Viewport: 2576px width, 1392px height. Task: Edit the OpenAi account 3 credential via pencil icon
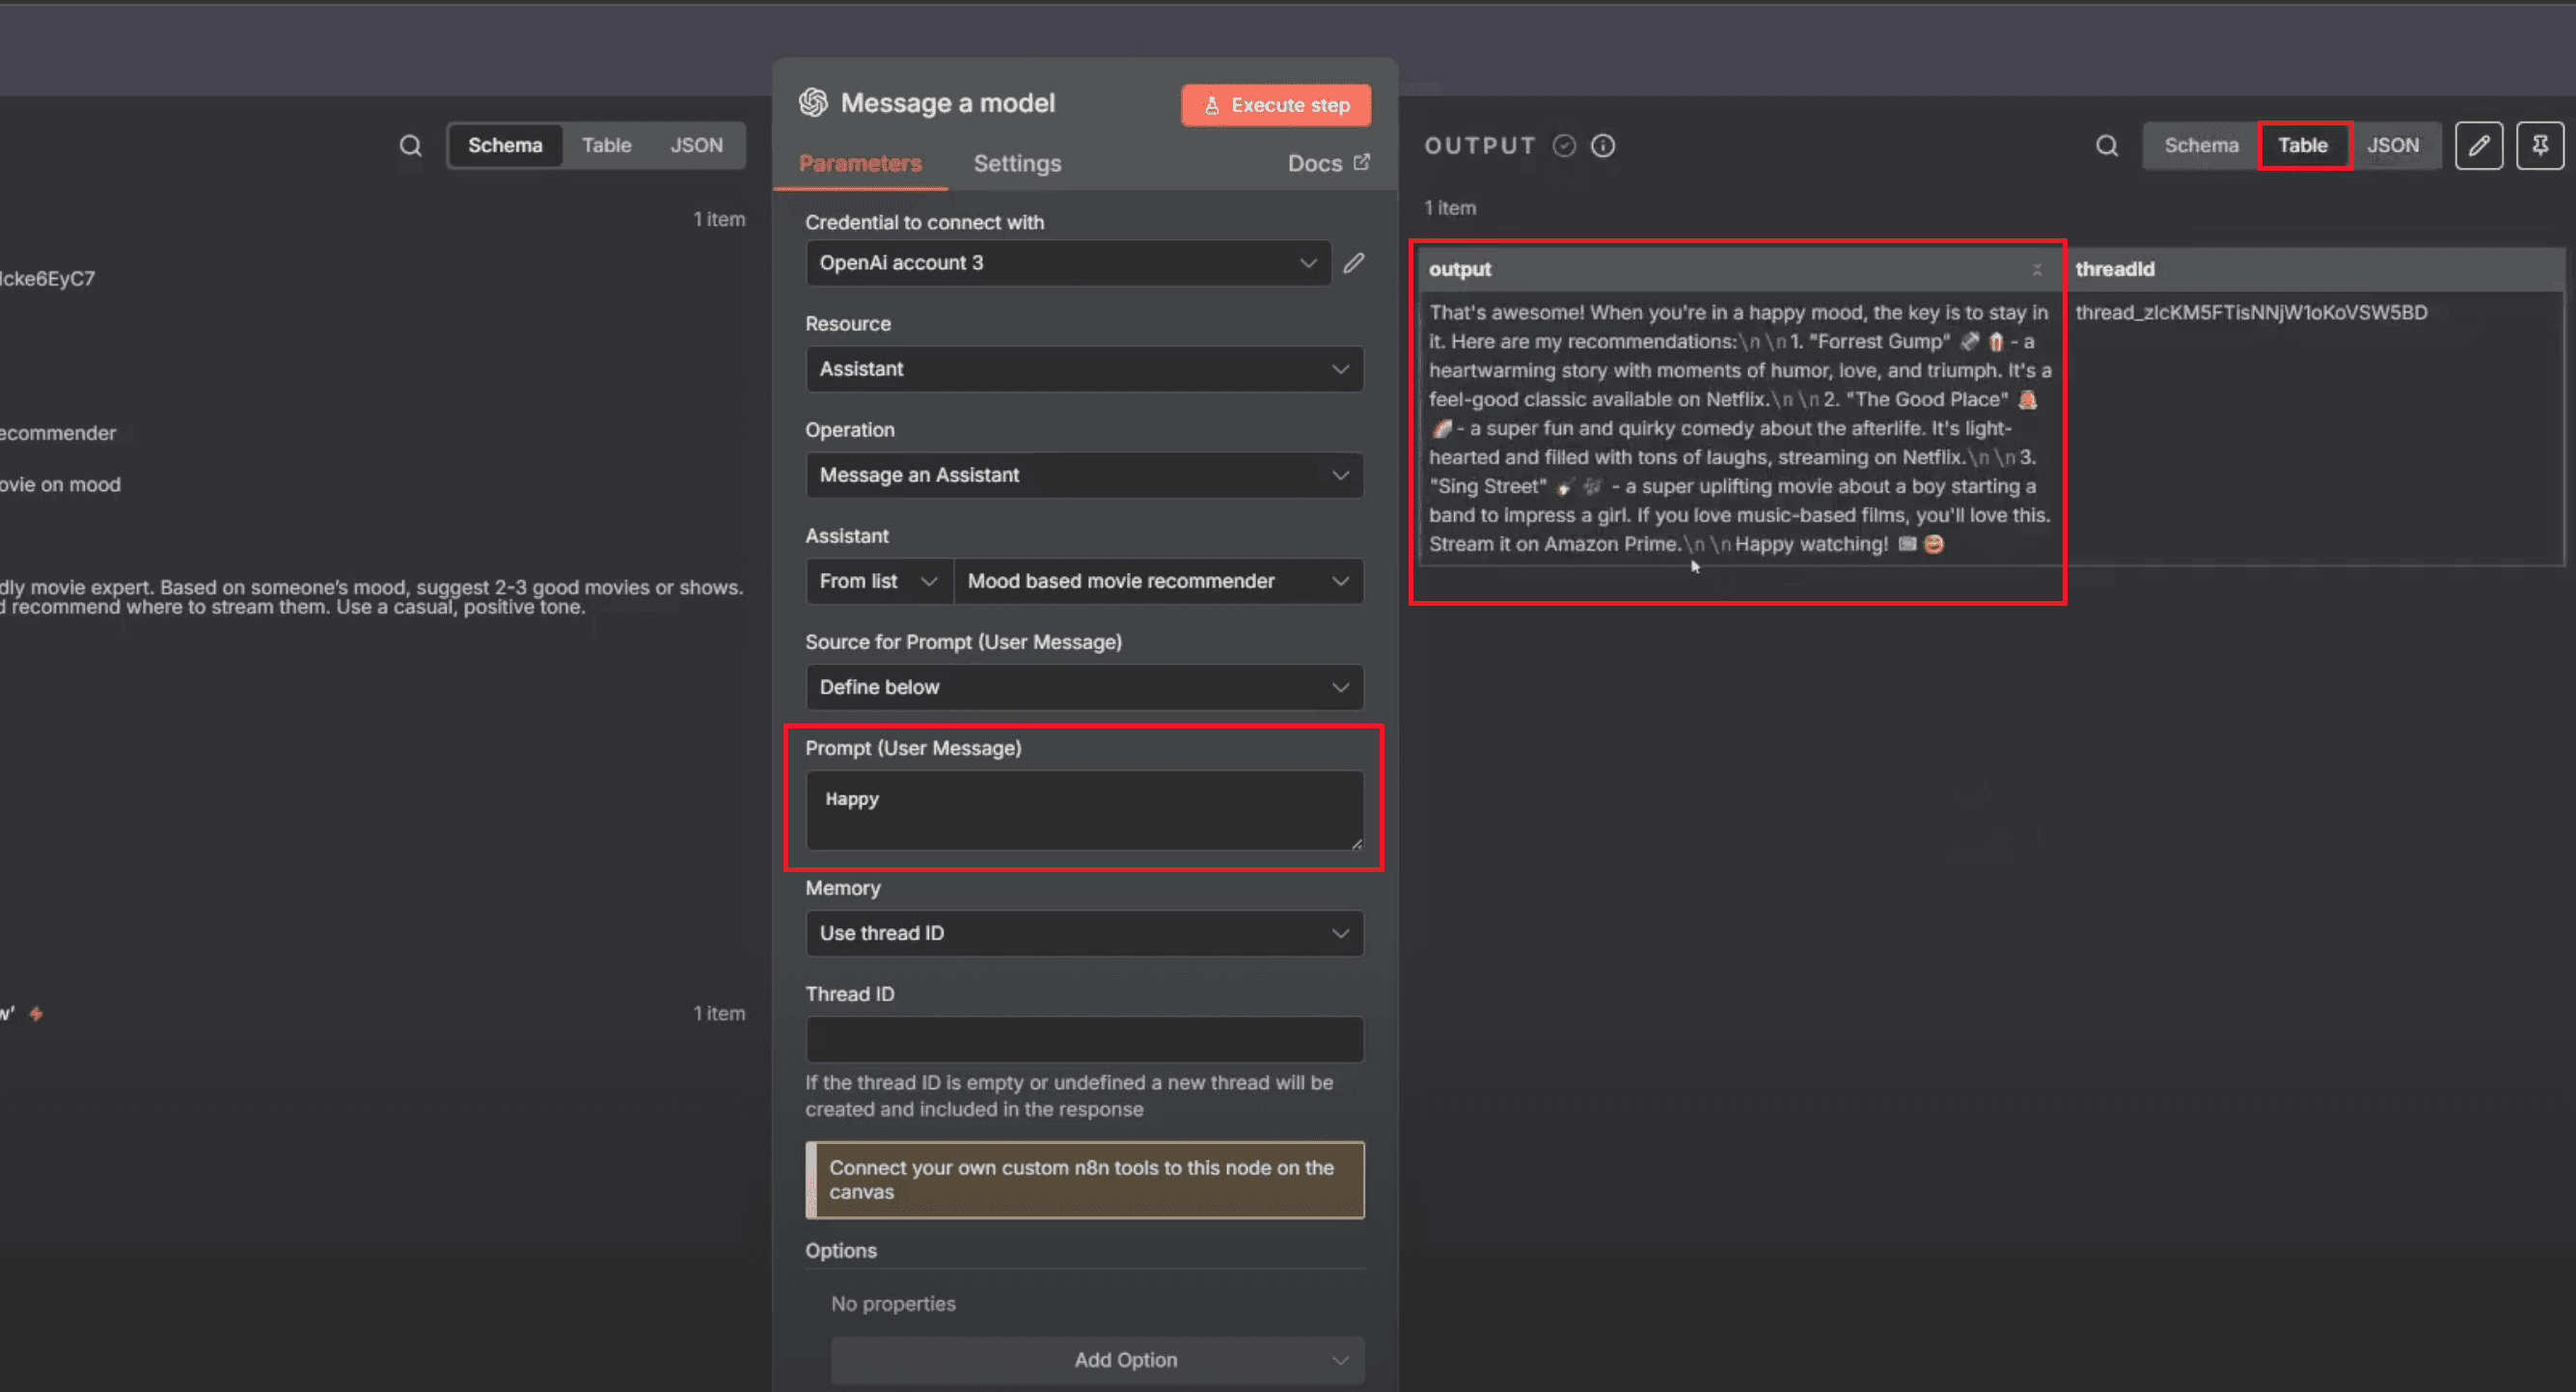click(1352, 263)
